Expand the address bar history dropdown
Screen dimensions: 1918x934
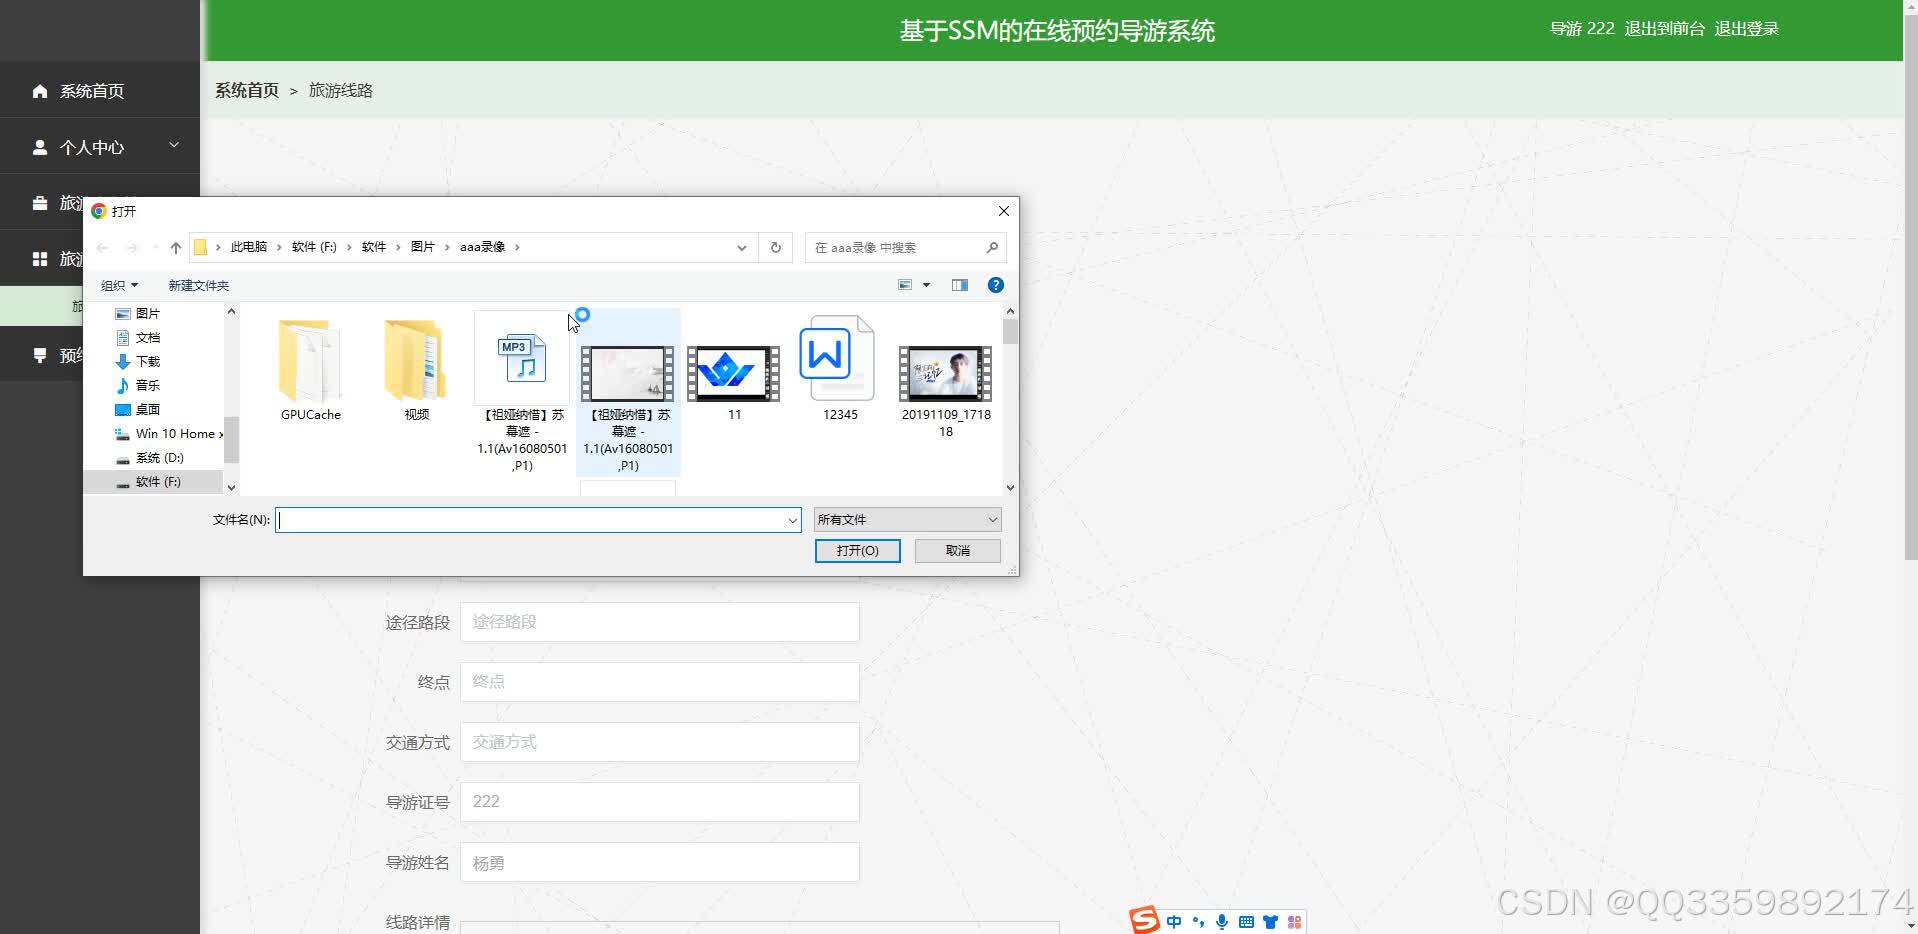pos(742,247)
